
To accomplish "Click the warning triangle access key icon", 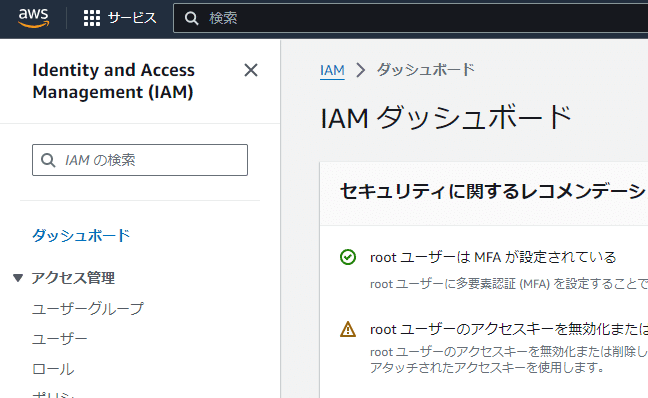I will pyautogui.click(x=348, y=329).
